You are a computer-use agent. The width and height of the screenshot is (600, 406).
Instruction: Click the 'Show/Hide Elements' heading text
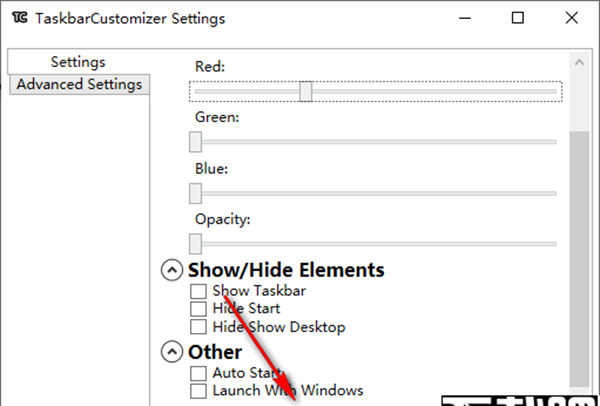pos(286,270)
